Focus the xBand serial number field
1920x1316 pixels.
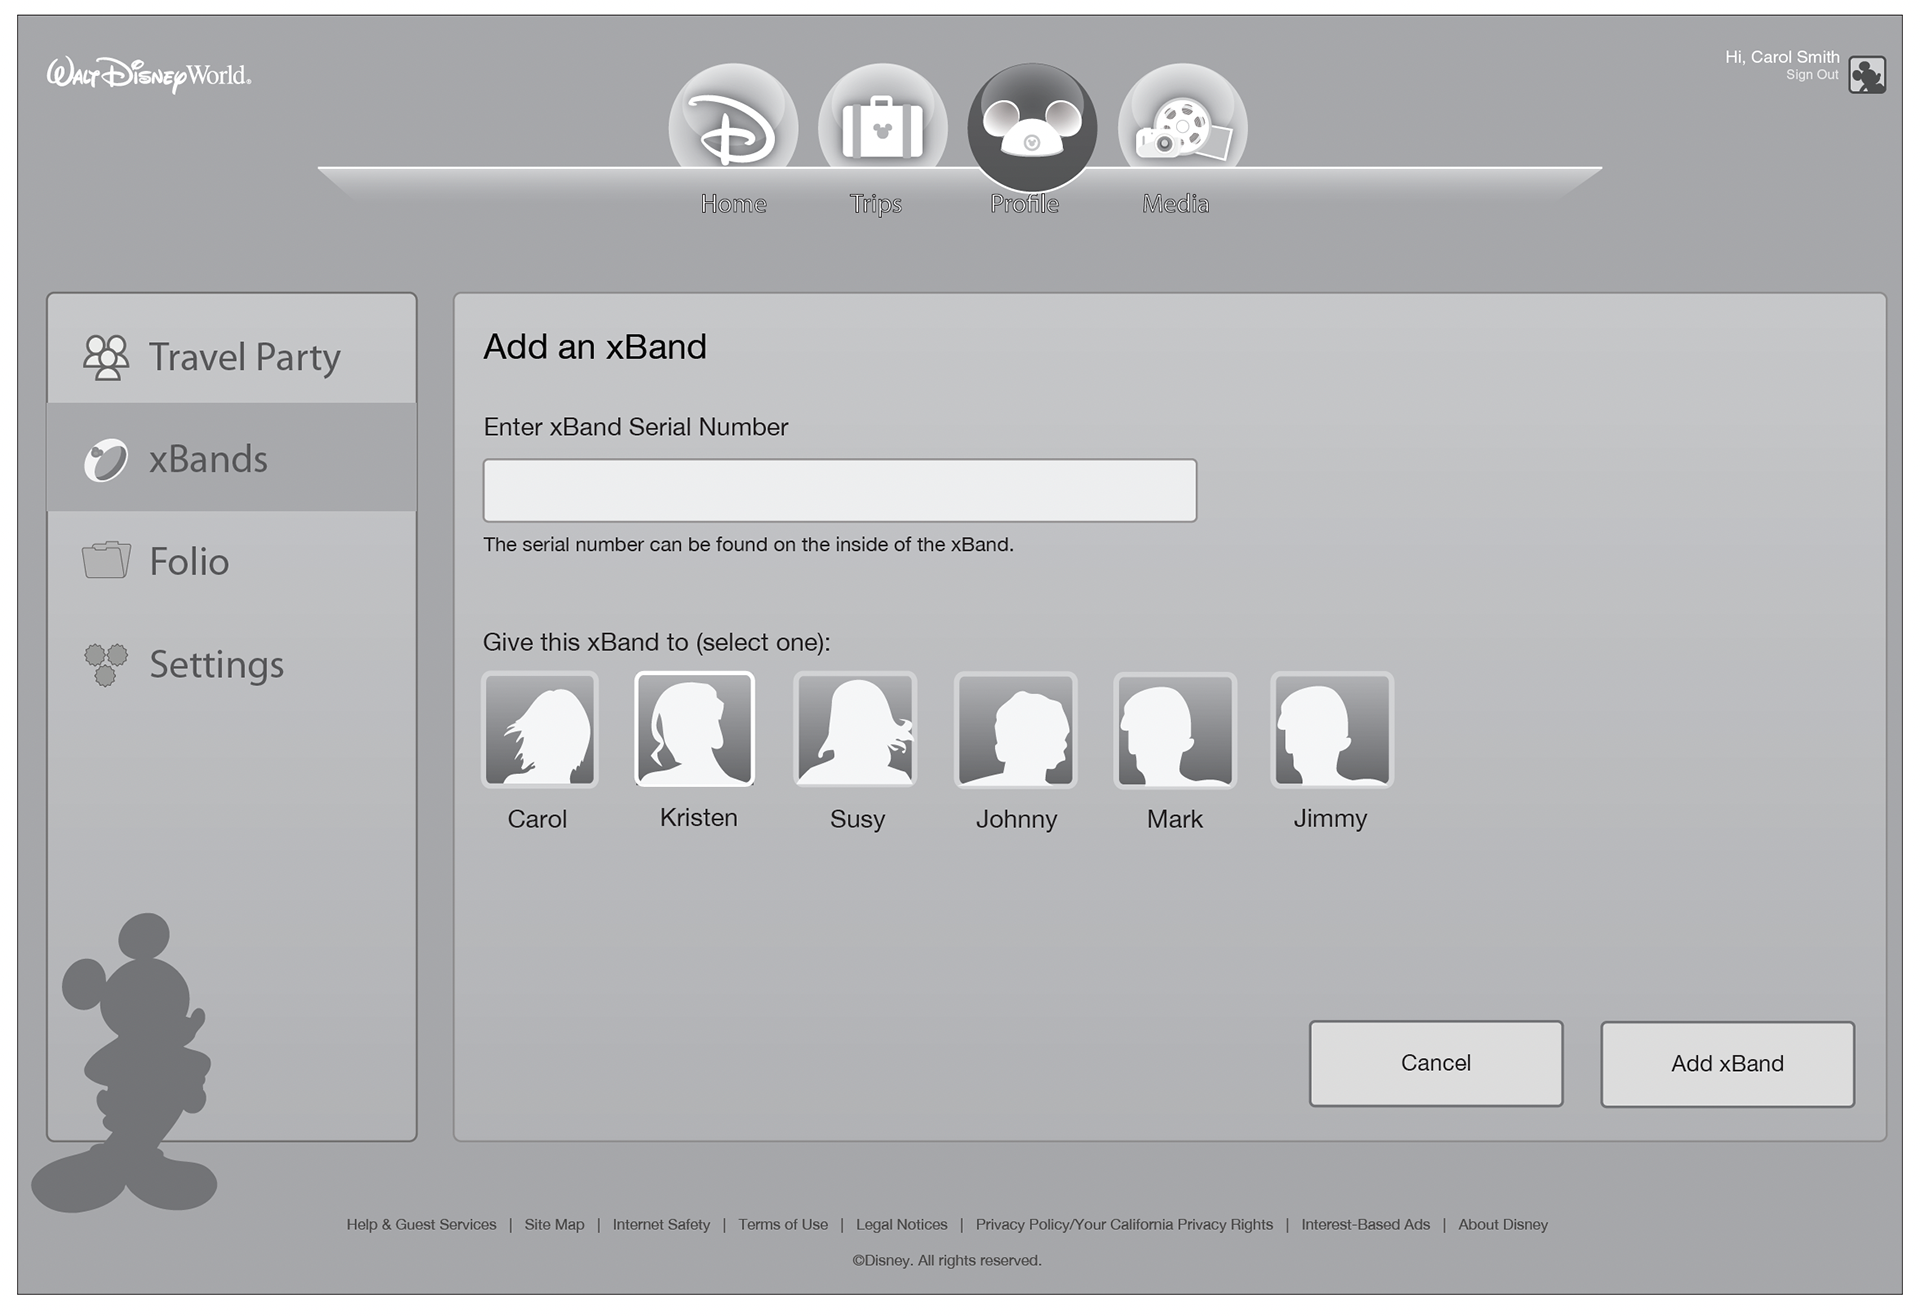click(839, 490)
